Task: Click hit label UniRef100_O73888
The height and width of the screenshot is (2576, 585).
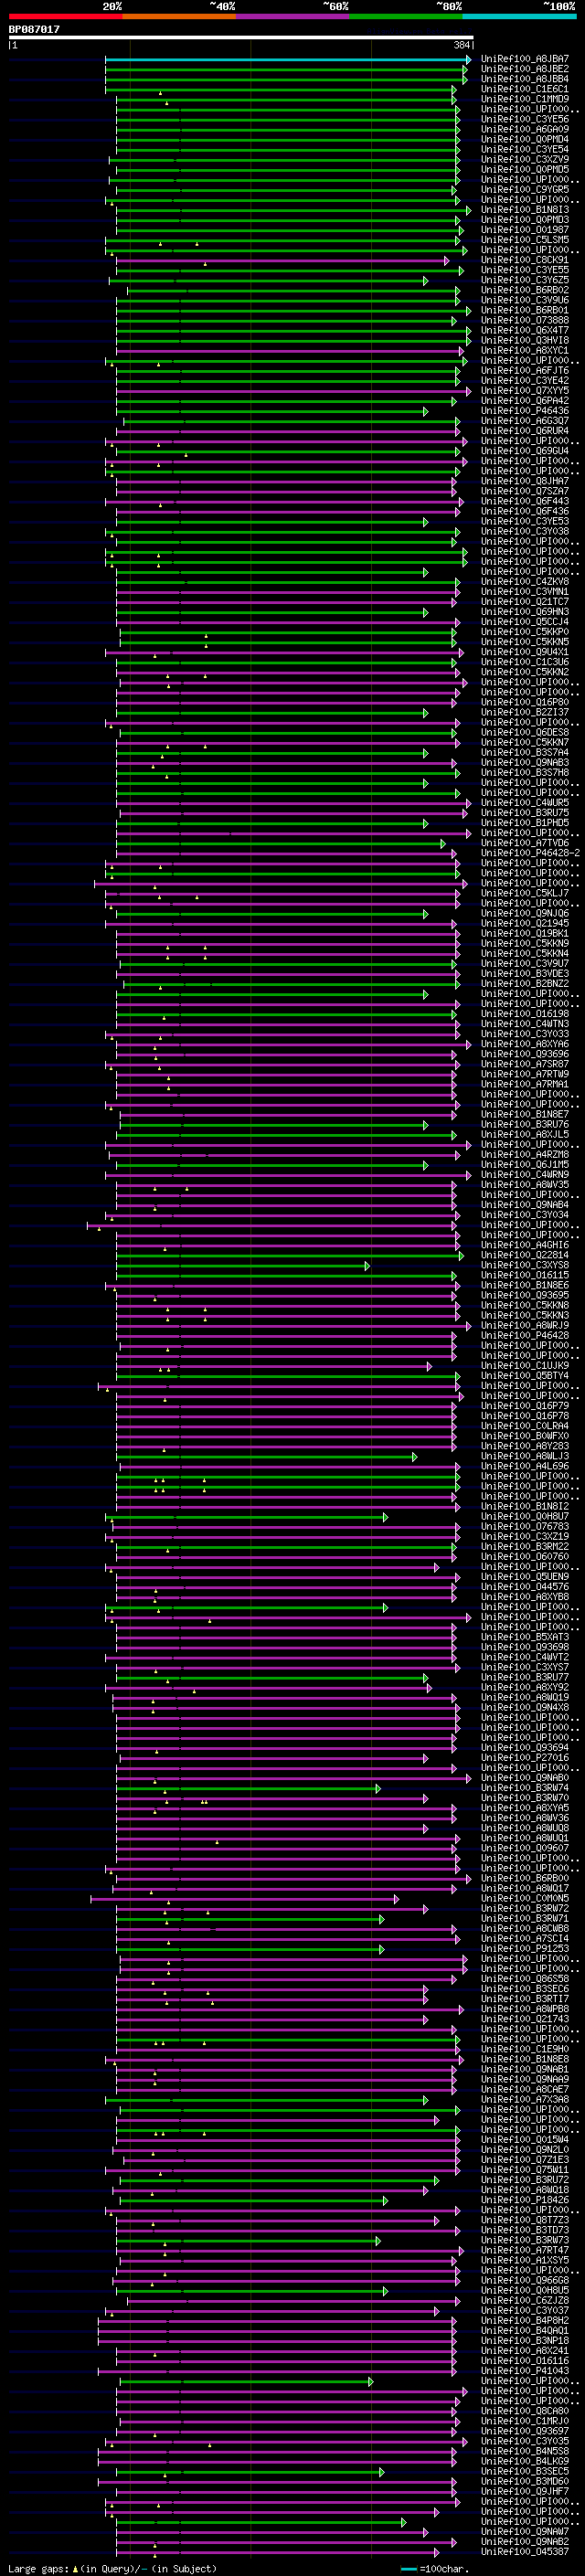Action: click(525, 320)
